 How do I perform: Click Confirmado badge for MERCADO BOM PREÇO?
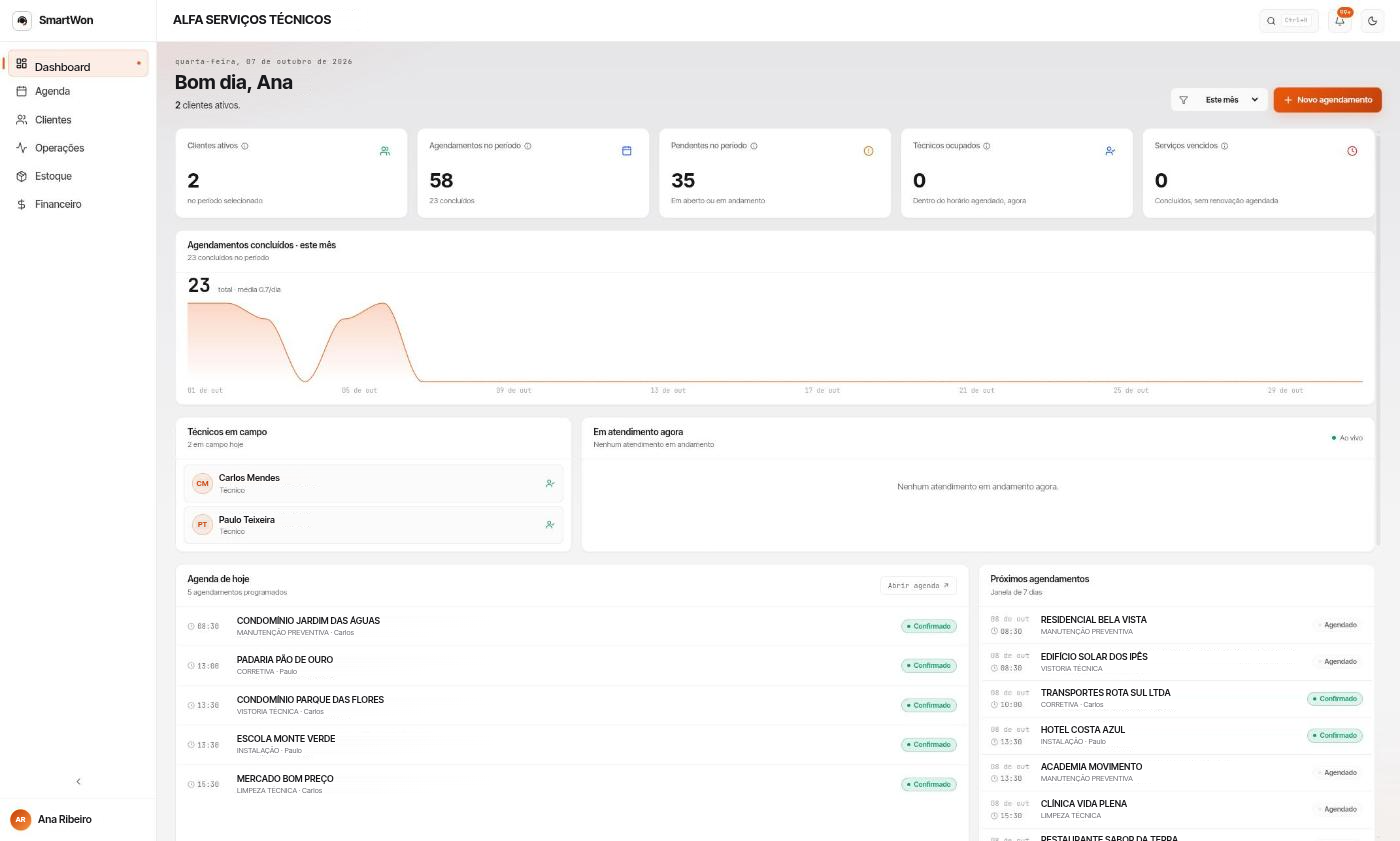tap(929, 784)
